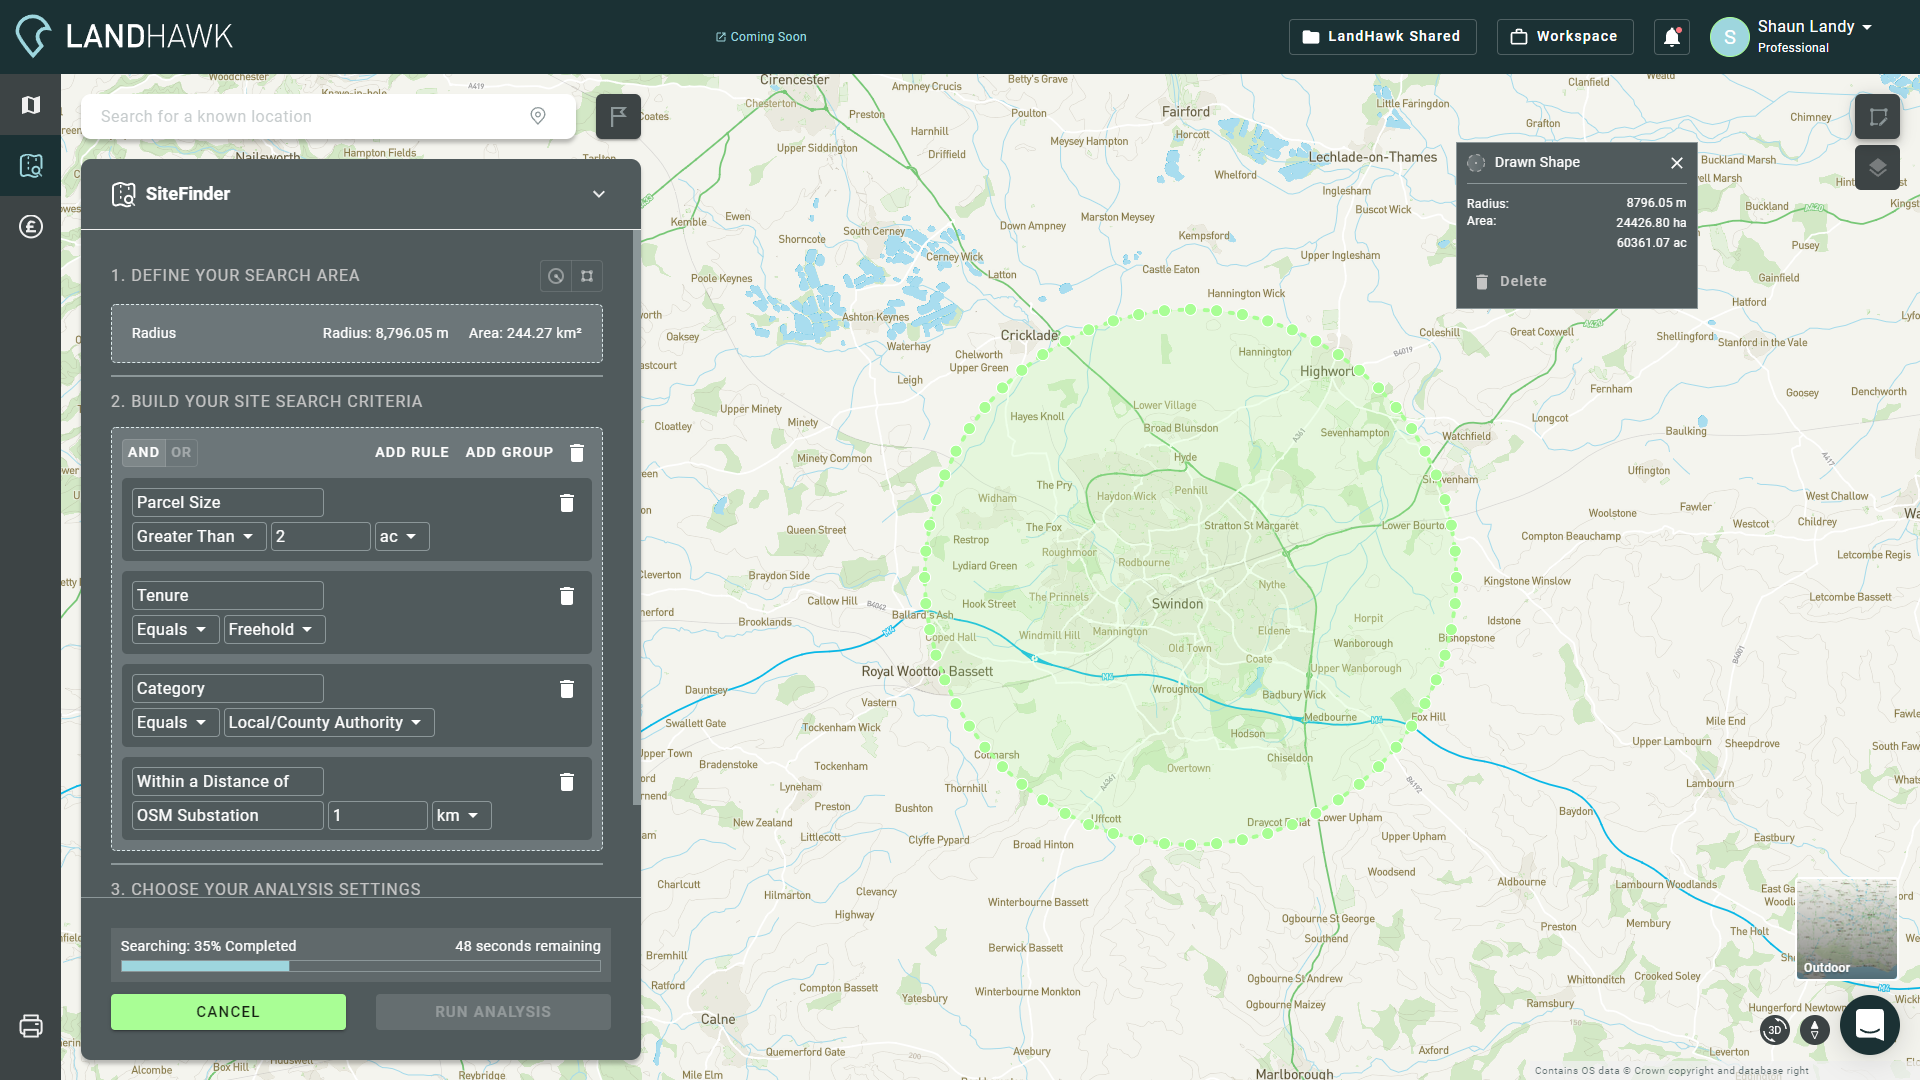The image size is (1920, 1080).
Task: Click the compass north reset button
Action: tap(1815, 1029)
